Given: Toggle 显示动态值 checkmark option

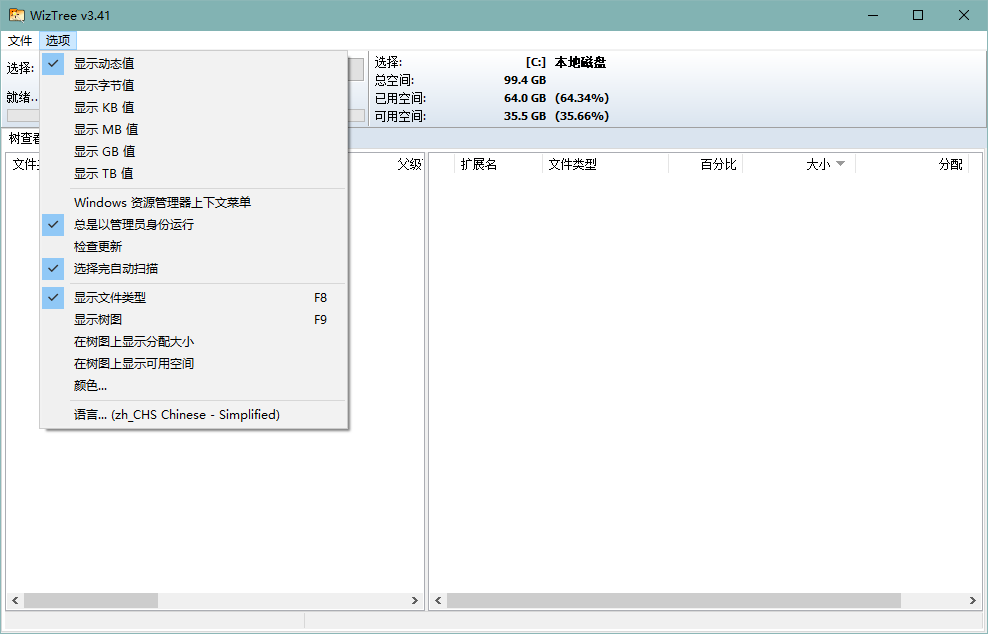Looking at the screenshot, I should click(104, 63).
